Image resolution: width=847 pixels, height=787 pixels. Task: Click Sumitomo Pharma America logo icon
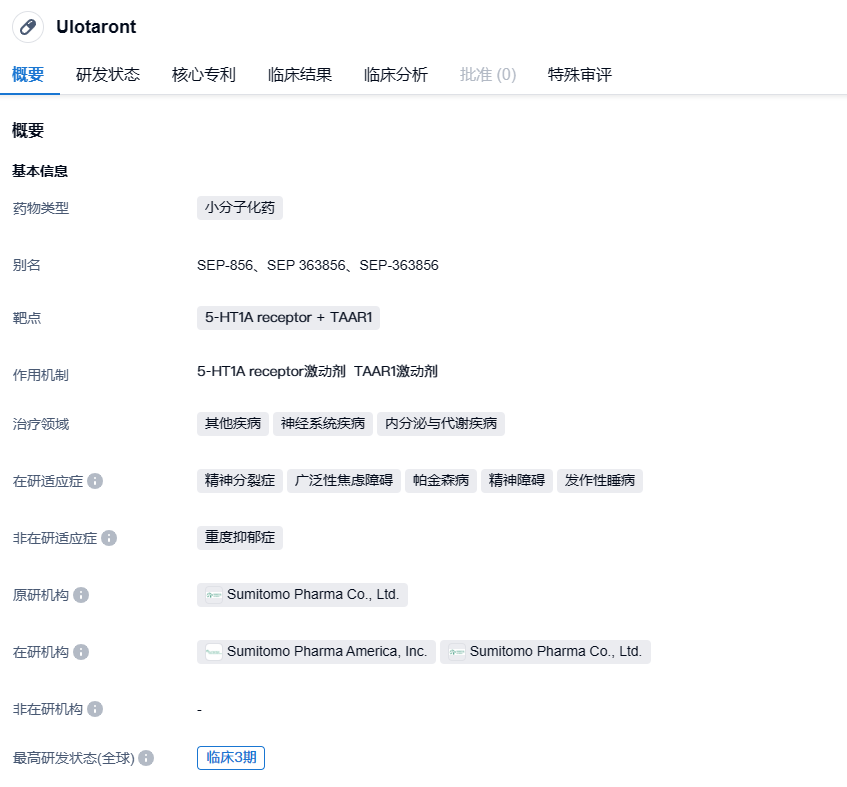click(x=213, y=652)
